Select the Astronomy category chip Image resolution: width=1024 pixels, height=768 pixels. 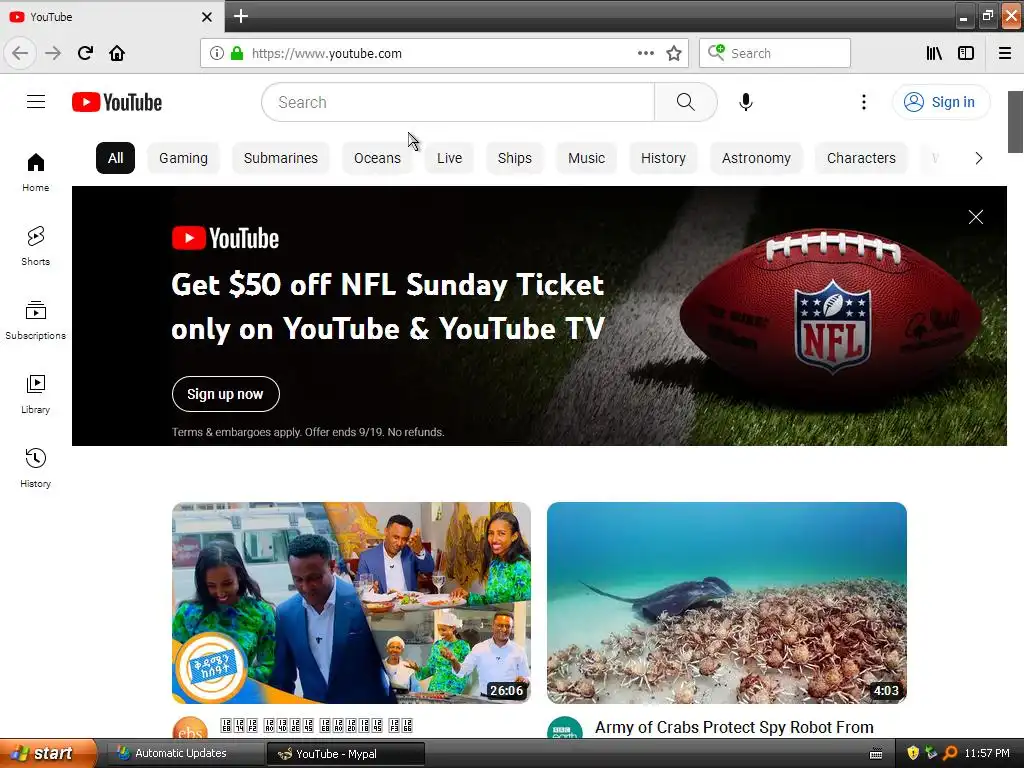pyautogui.click(x=756, y=158)
